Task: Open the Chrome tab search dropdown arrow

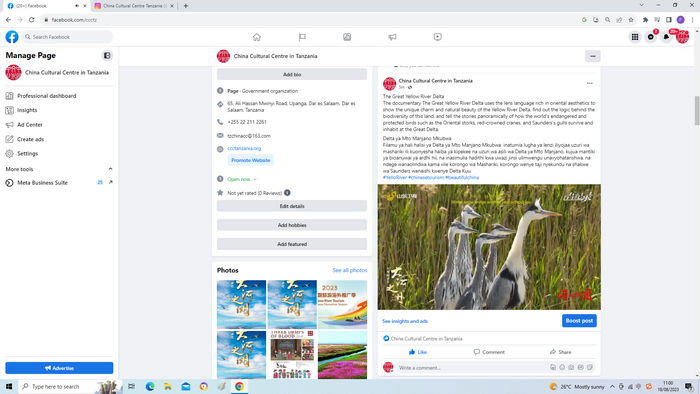Action: tap(642, 5)
